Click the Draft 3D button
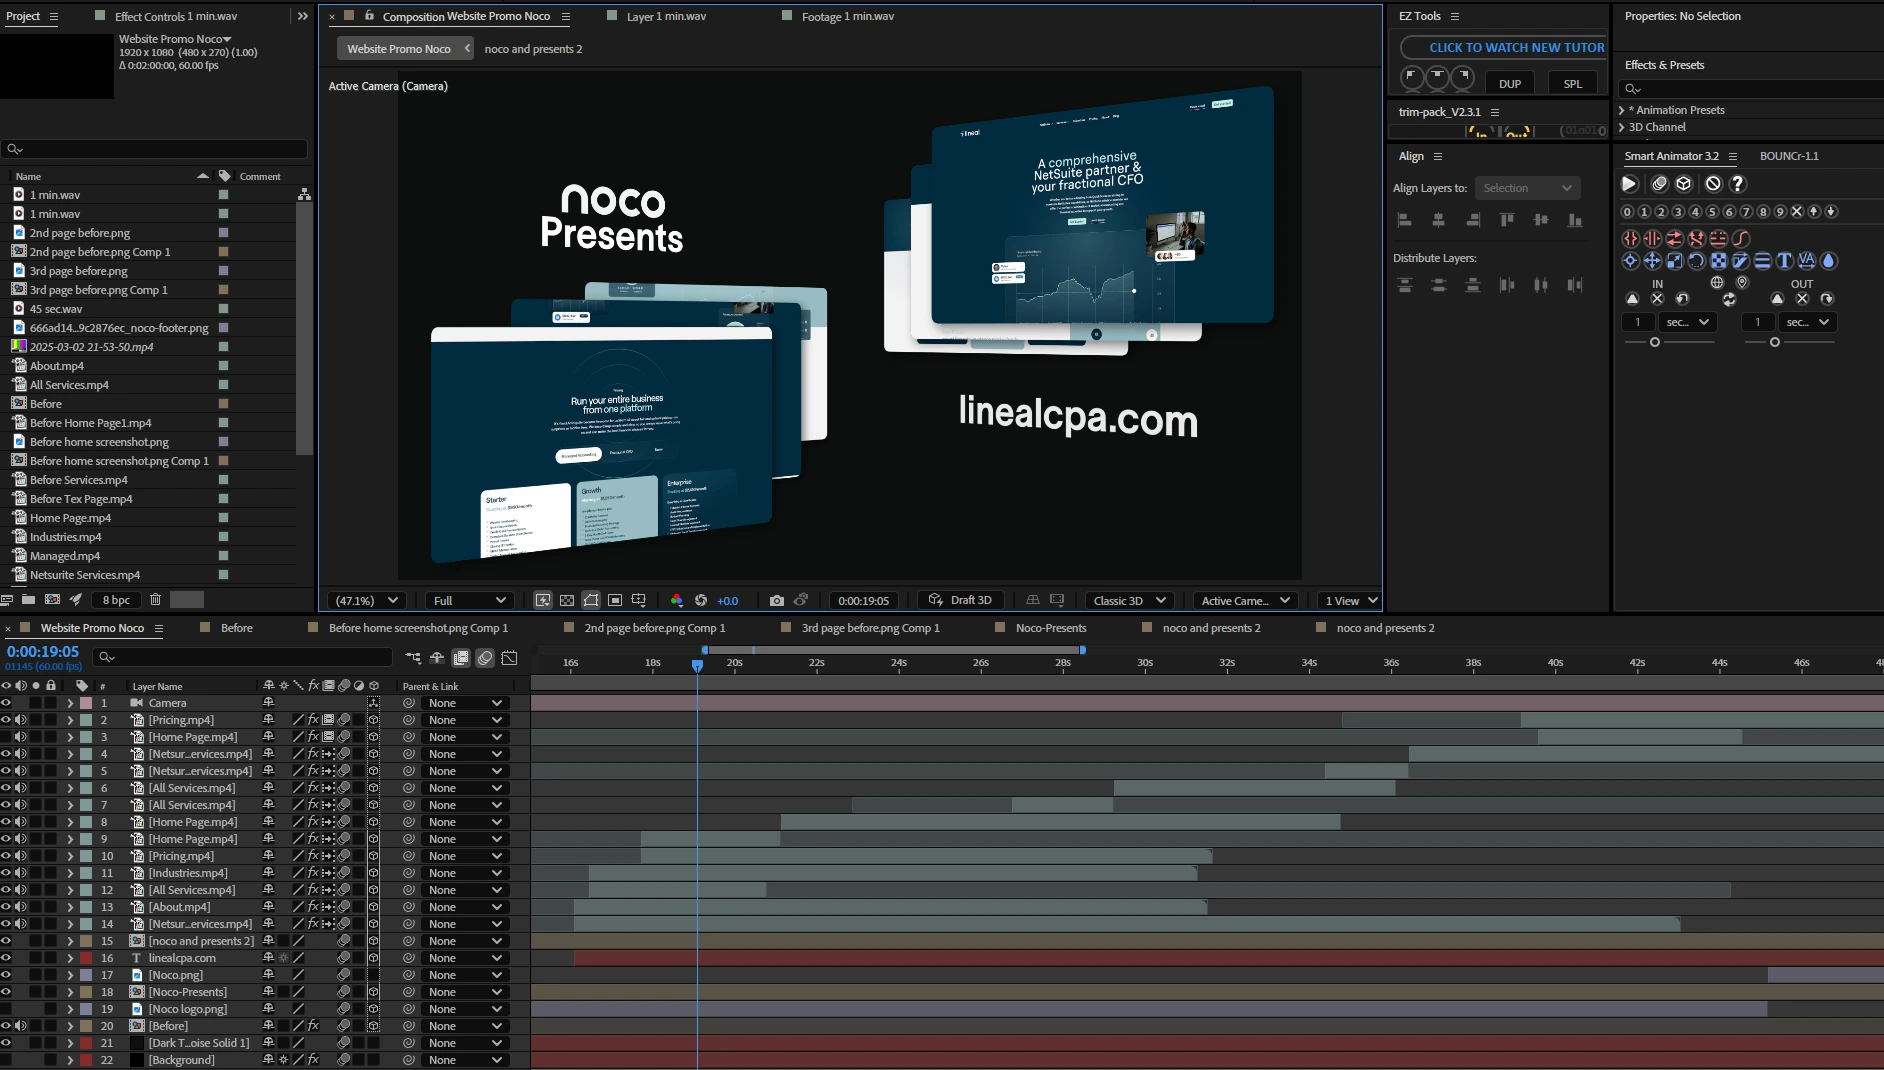This screenshot has height=1070, width=1884. (x=959, y=600)
